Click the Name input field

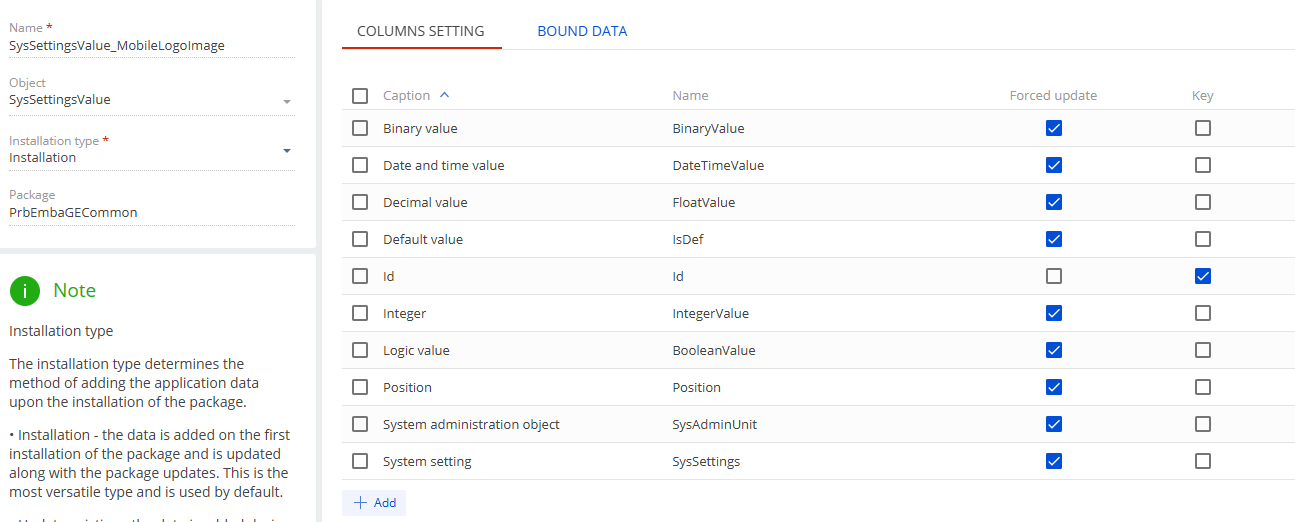tap(150, 45)
